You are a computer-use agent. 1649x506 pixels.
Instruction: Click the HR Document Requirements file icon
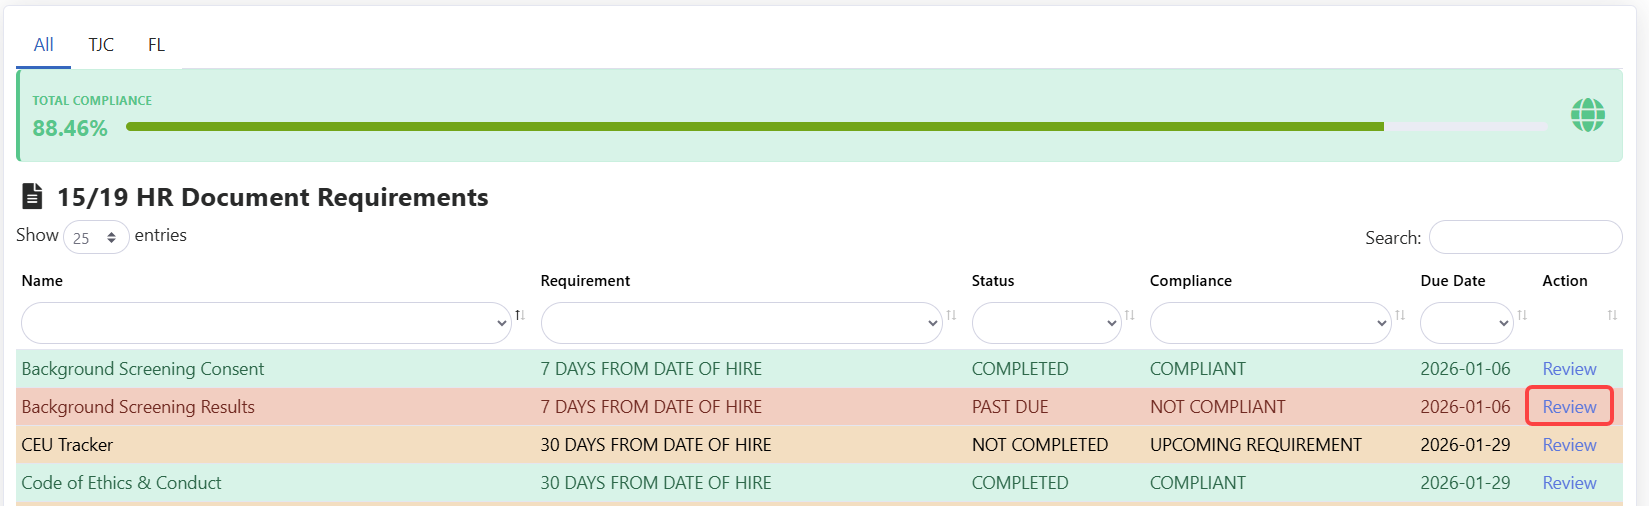[x=33, y=196]
